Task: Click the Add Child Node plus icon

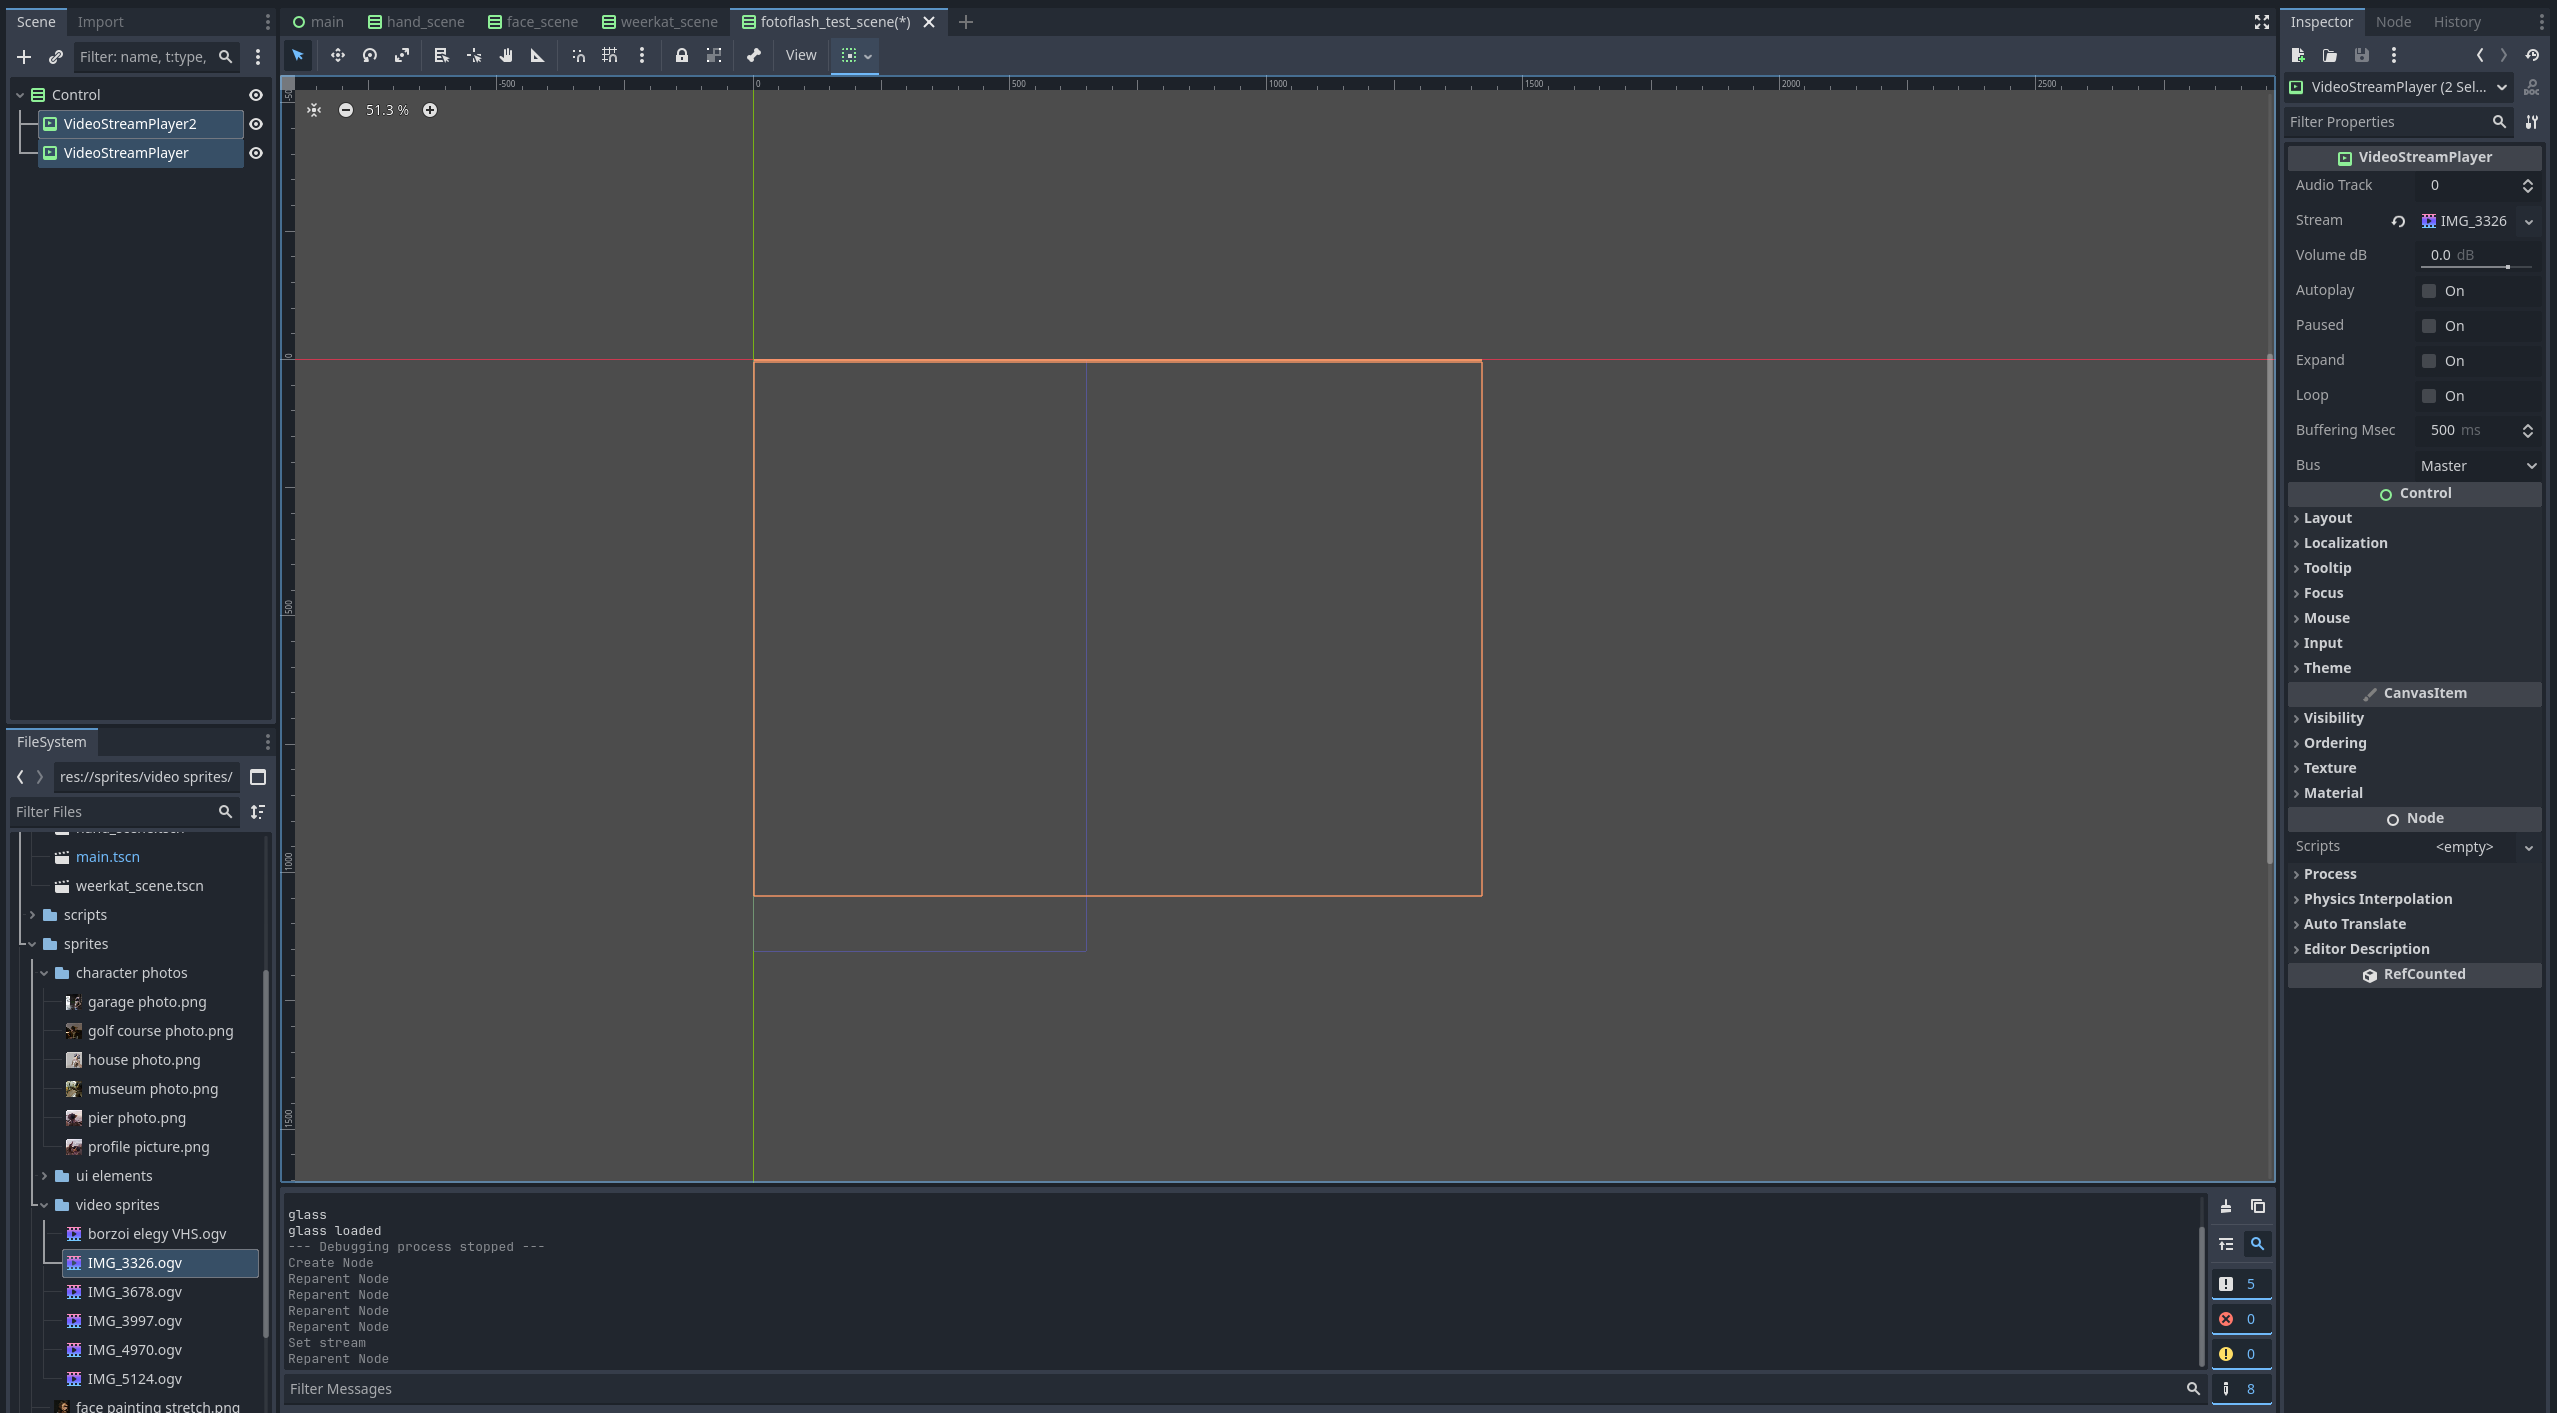Action: (24, 57)
